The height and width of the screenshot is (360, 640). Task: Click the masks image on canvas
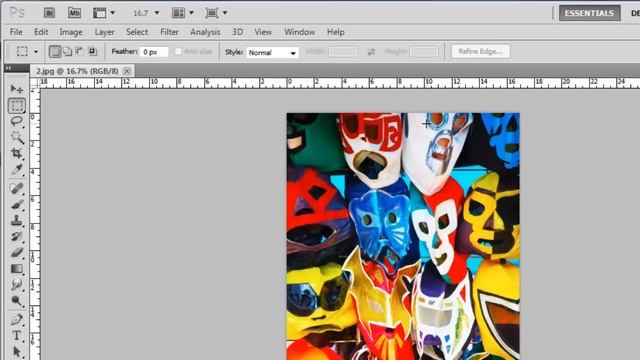pyautogui.click(x=403, y=236)
